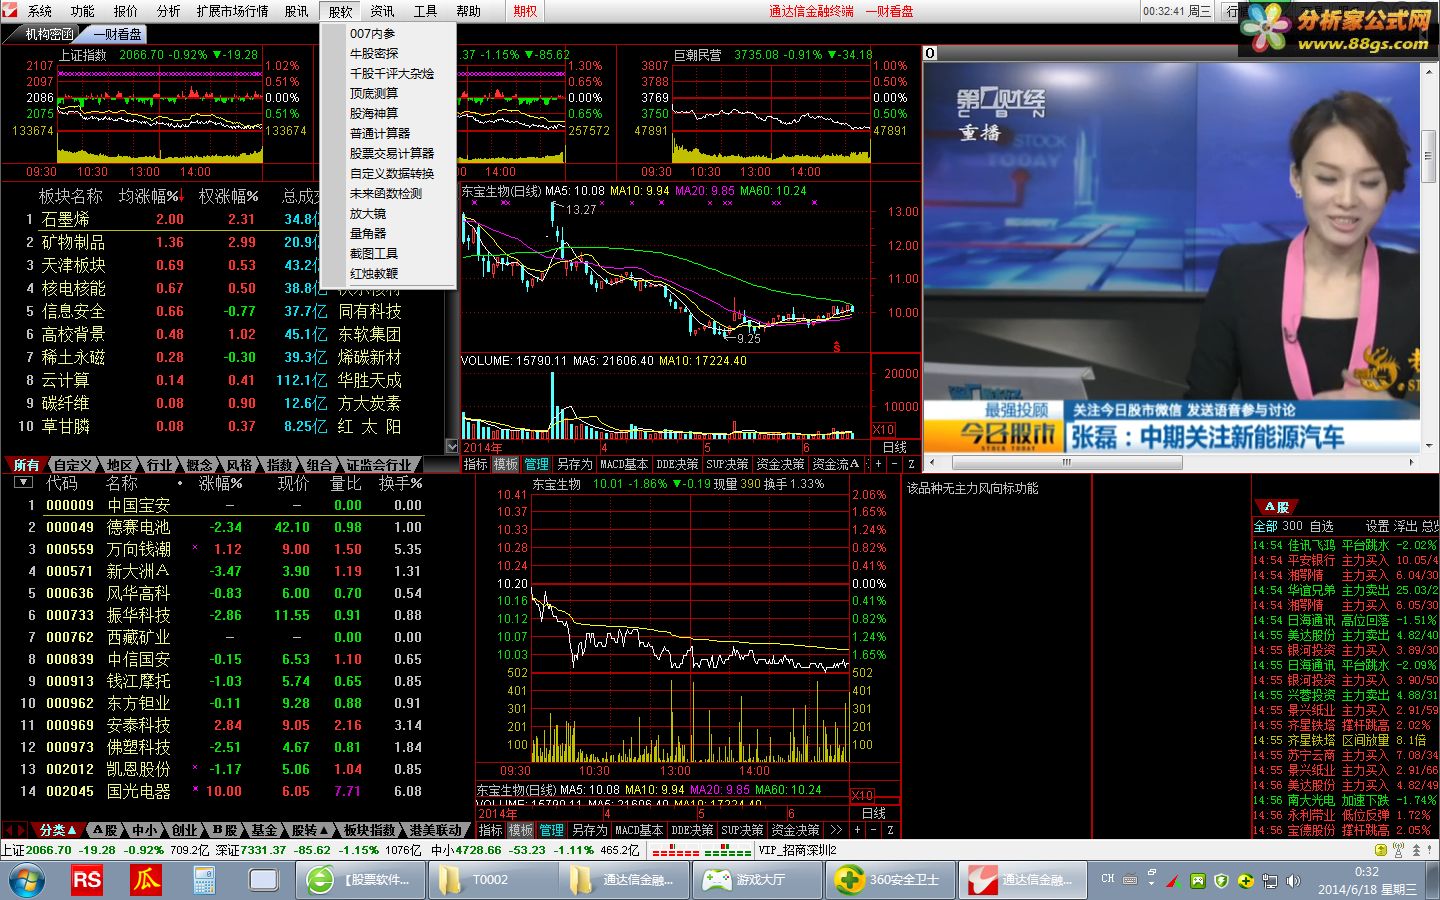The image size is (1440, 900).
Task: Click VIP_招商深圳2 server status text
Action: click(x=796, y=851)
